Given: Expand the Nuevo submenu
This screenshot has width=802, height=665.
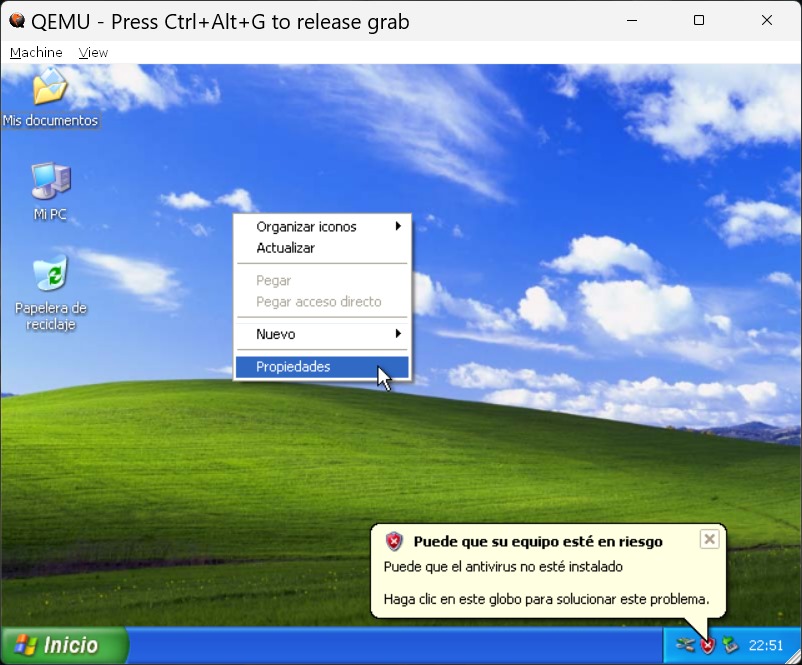Looking at the screenshot, I should point(322,334).
